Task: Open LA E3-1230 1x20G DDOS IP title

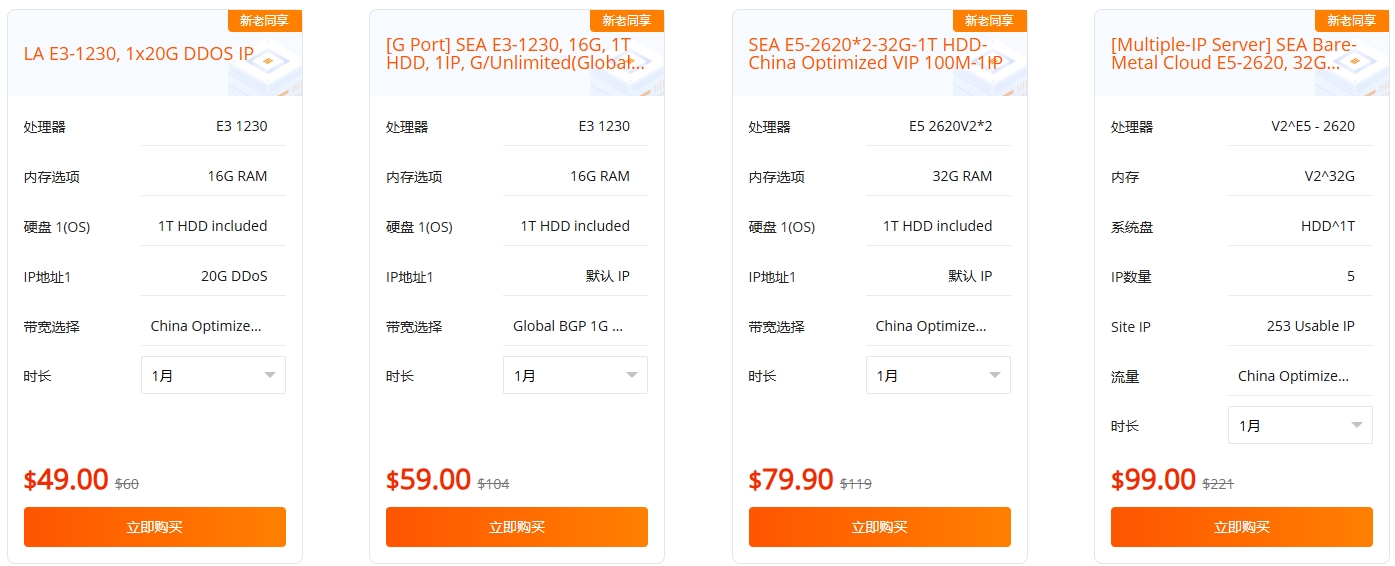Action: click(x=138, y=54)
